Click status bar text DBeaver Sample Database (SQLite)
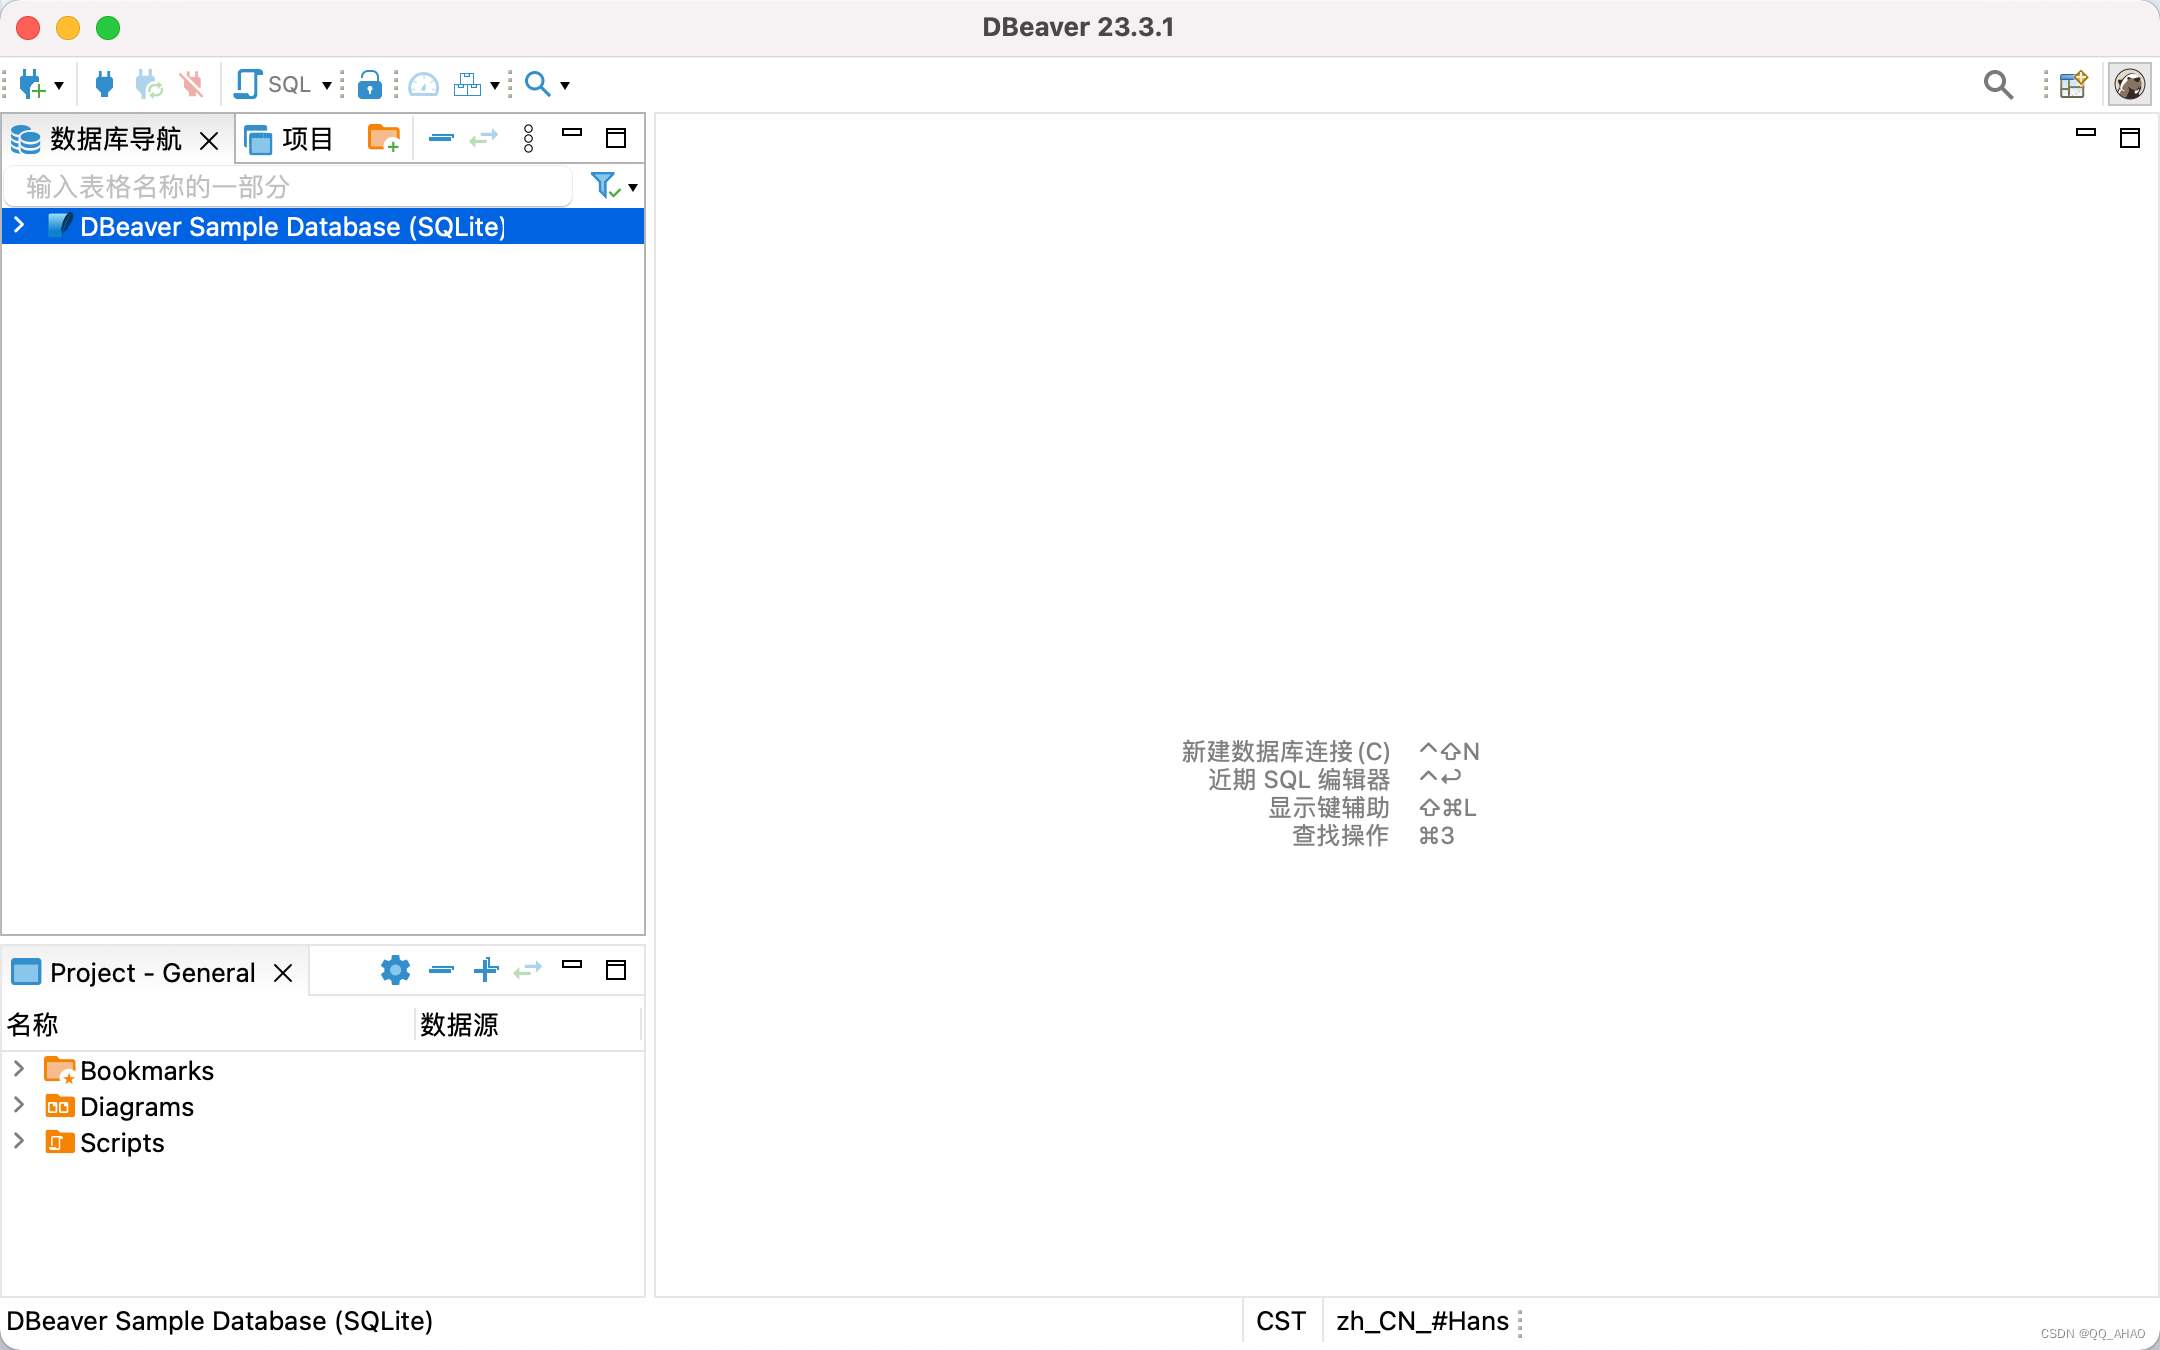The width and height of the screenshot is (2160, 1350). tap(220, 1321)
